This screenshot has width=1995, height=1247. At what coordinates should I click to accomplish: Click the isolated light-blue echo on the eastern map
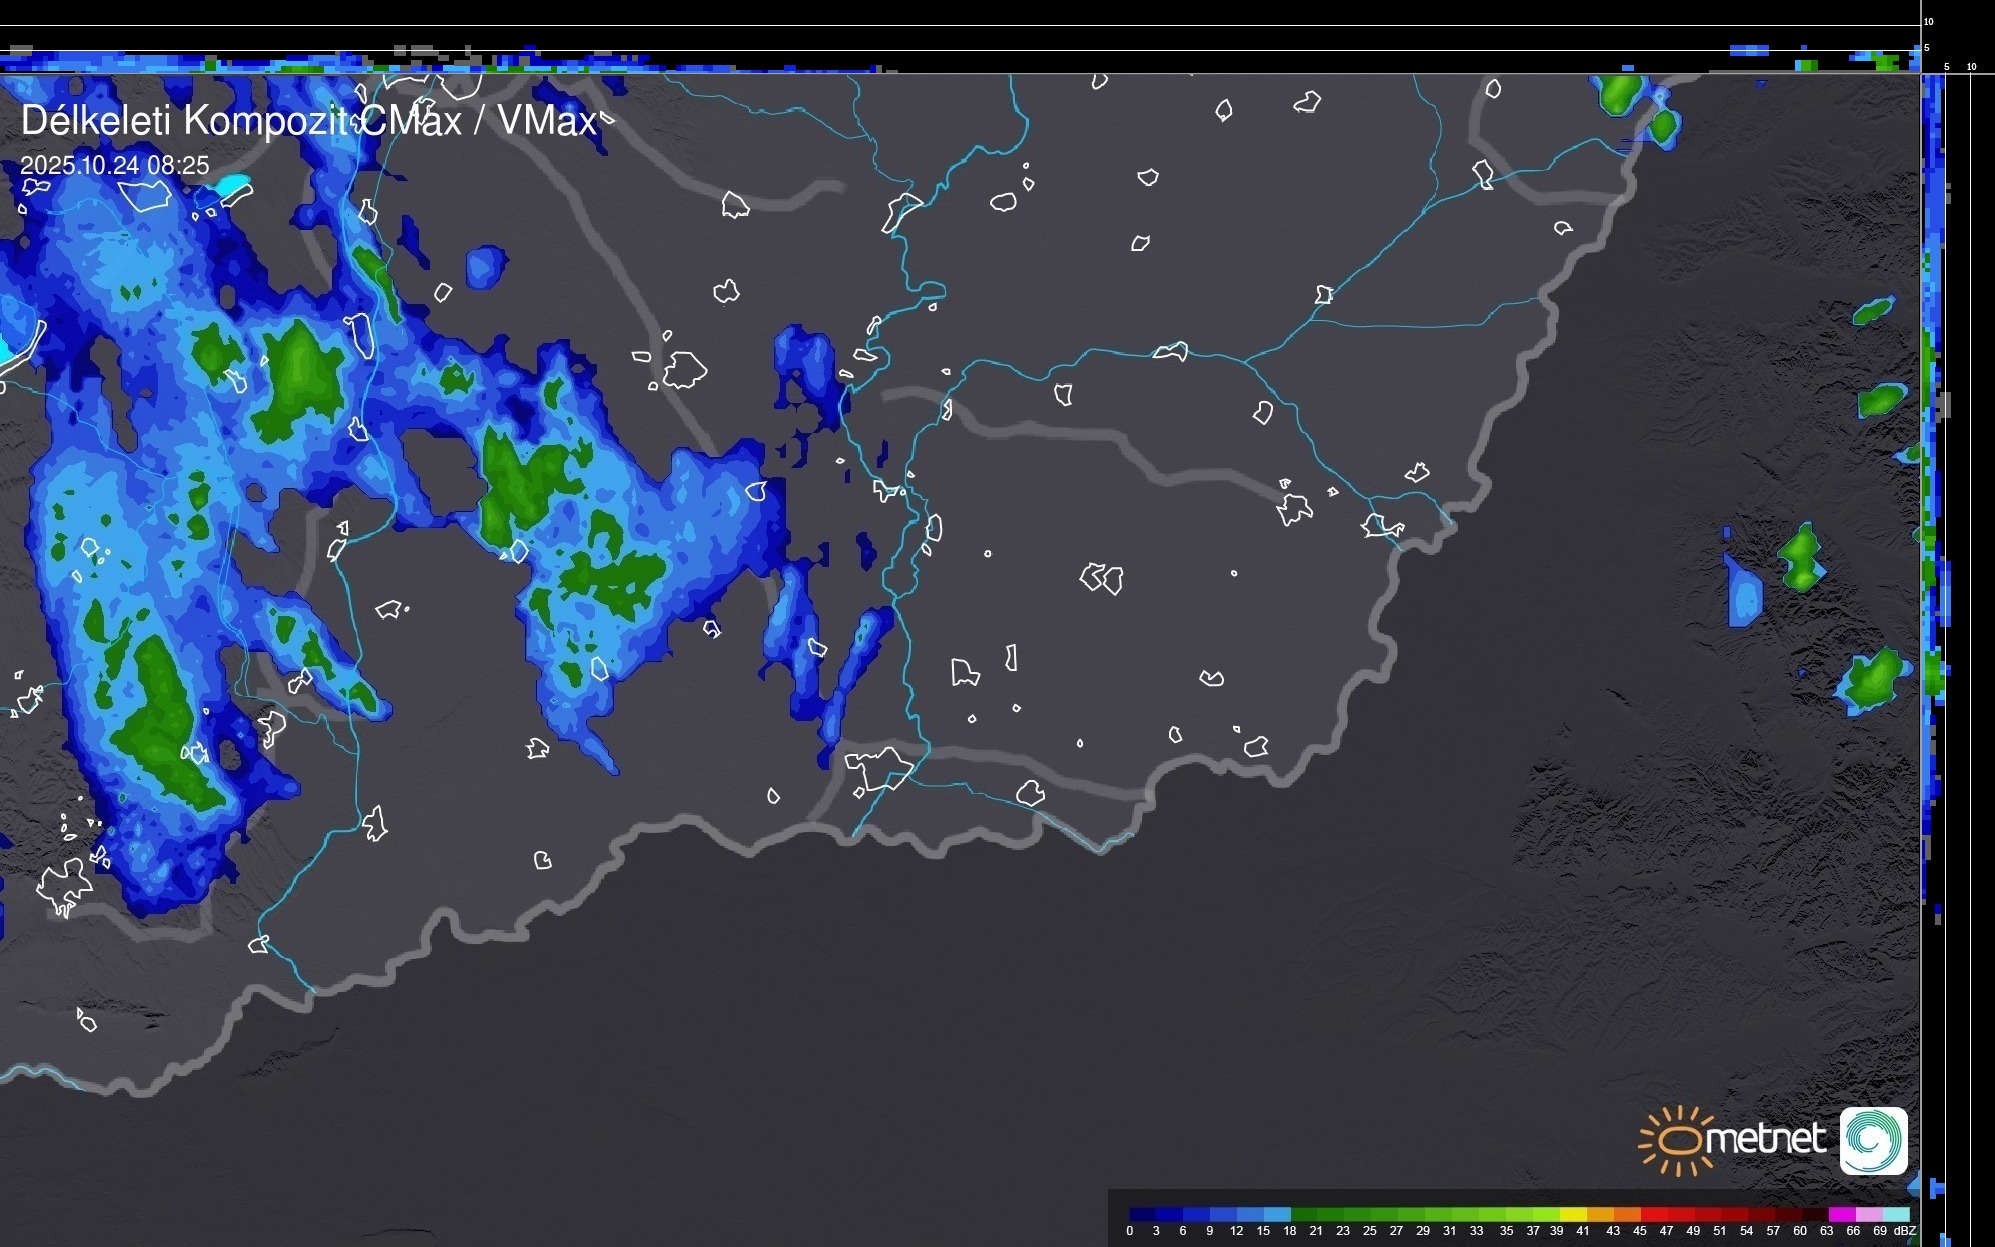tap(1745, 596)
